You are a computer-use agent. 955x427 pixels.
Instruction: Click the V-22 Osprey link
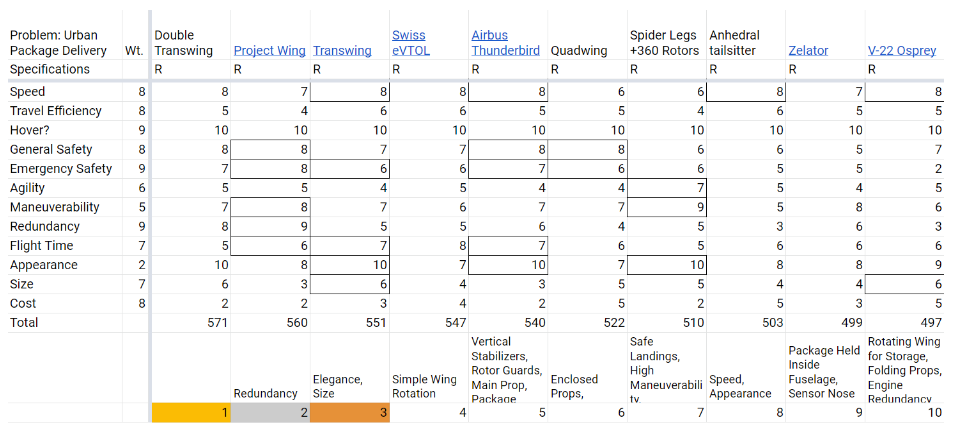[x=902, y=51]
